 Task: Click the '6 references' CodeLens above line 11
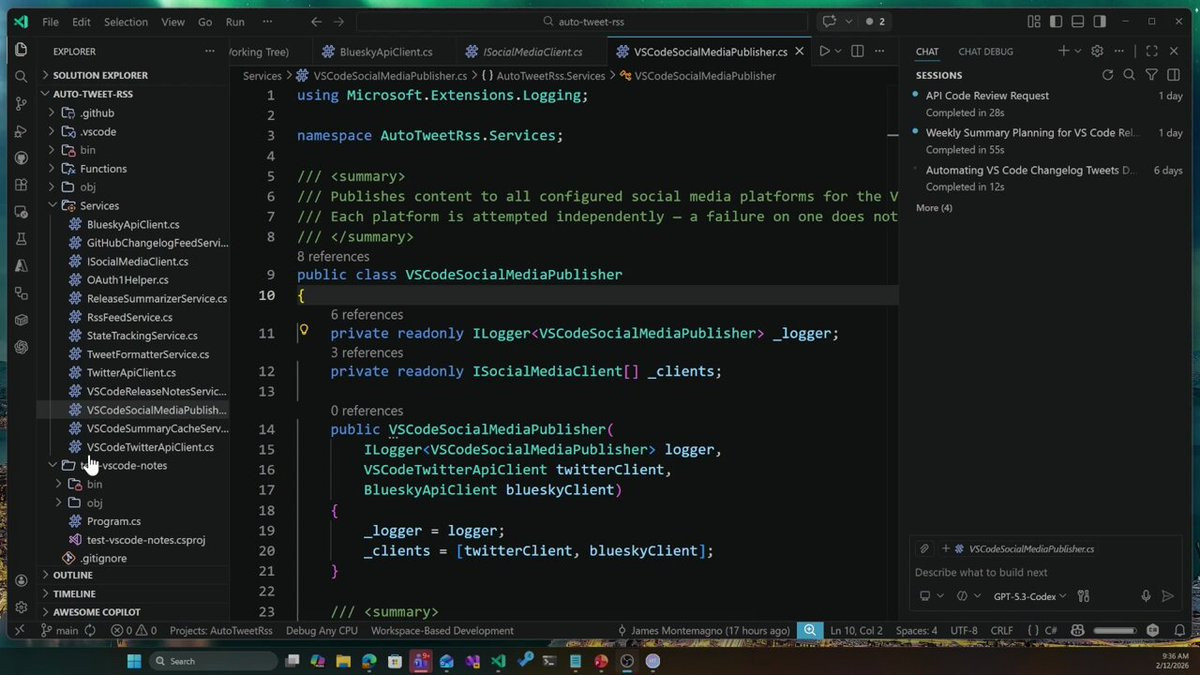click(x=367, y=315)
